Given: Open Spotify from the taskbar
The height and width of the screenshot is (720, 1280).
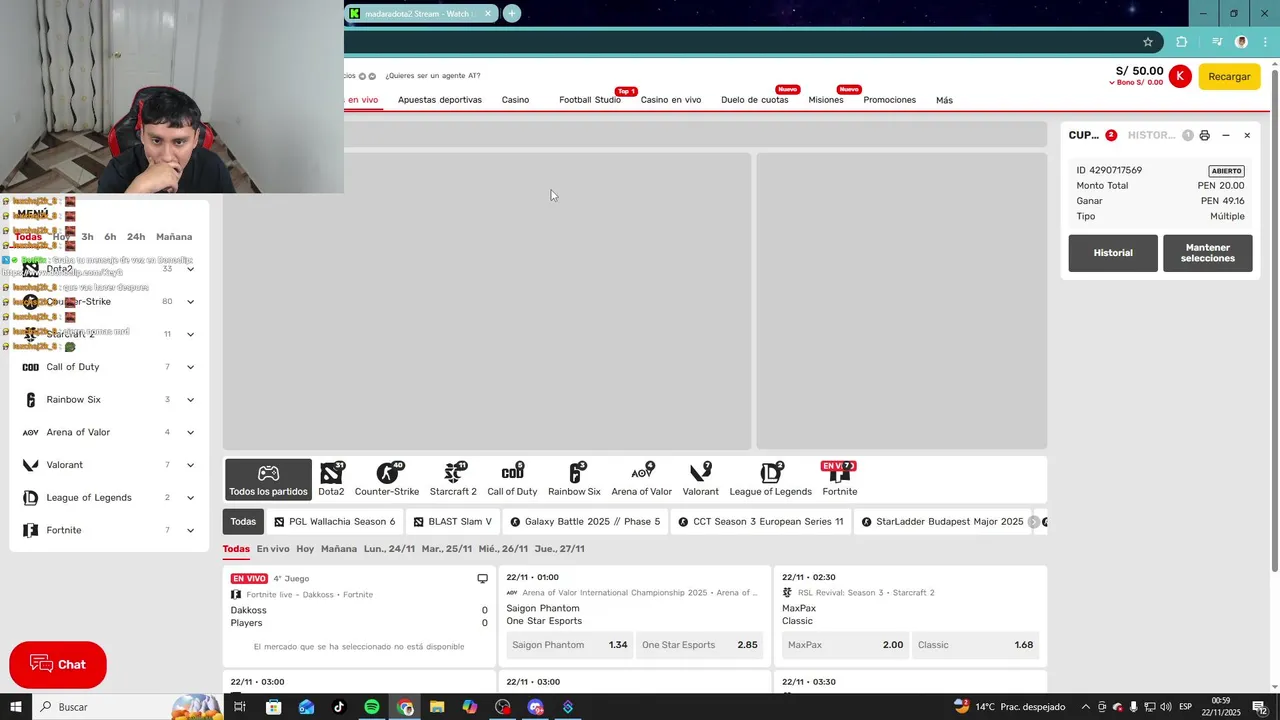Looking at the screenshot, I should 372,707.
